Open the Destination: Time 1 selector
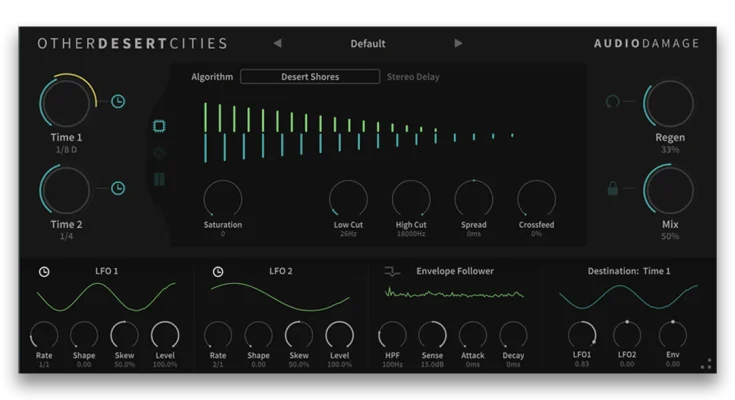 [628, 271]
